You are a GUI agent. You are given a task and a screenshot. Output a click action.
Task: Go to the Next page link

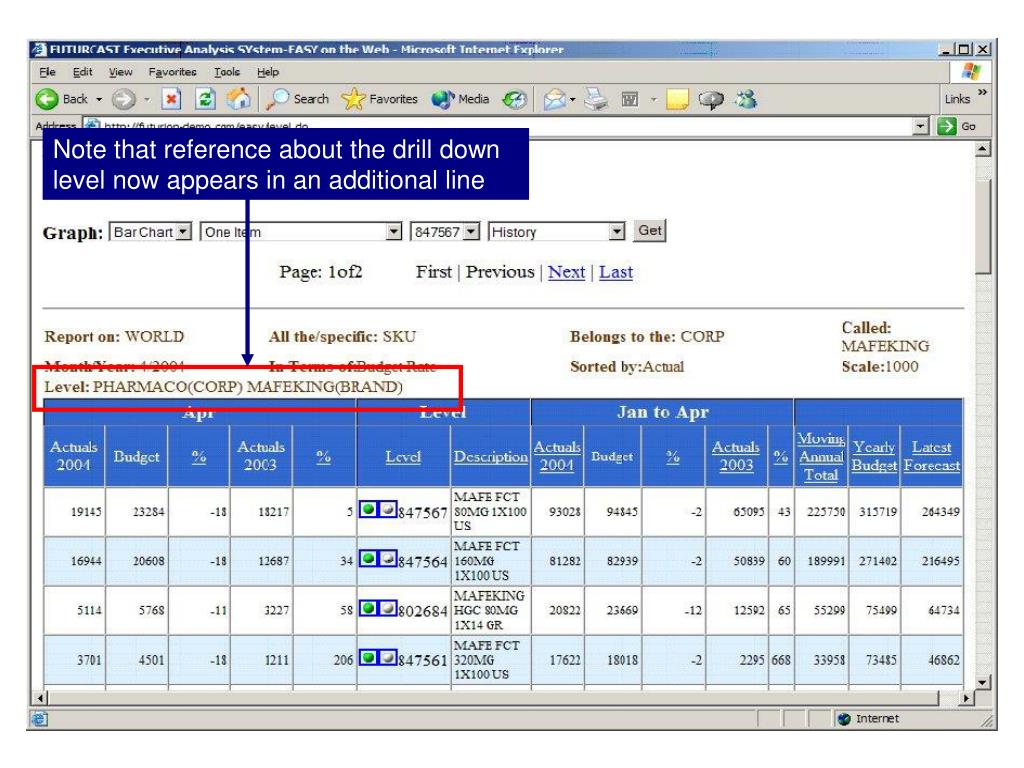(x=566, y=272)
